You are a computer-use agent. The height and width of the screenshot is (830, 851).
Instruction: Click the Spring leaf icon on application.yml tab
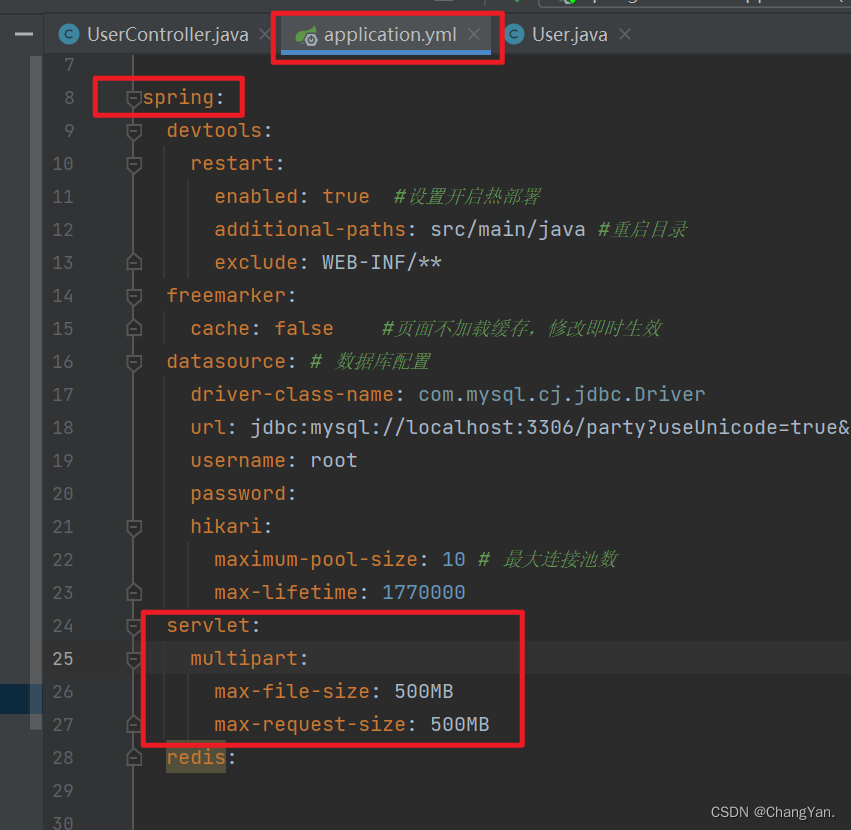(305, 33)
